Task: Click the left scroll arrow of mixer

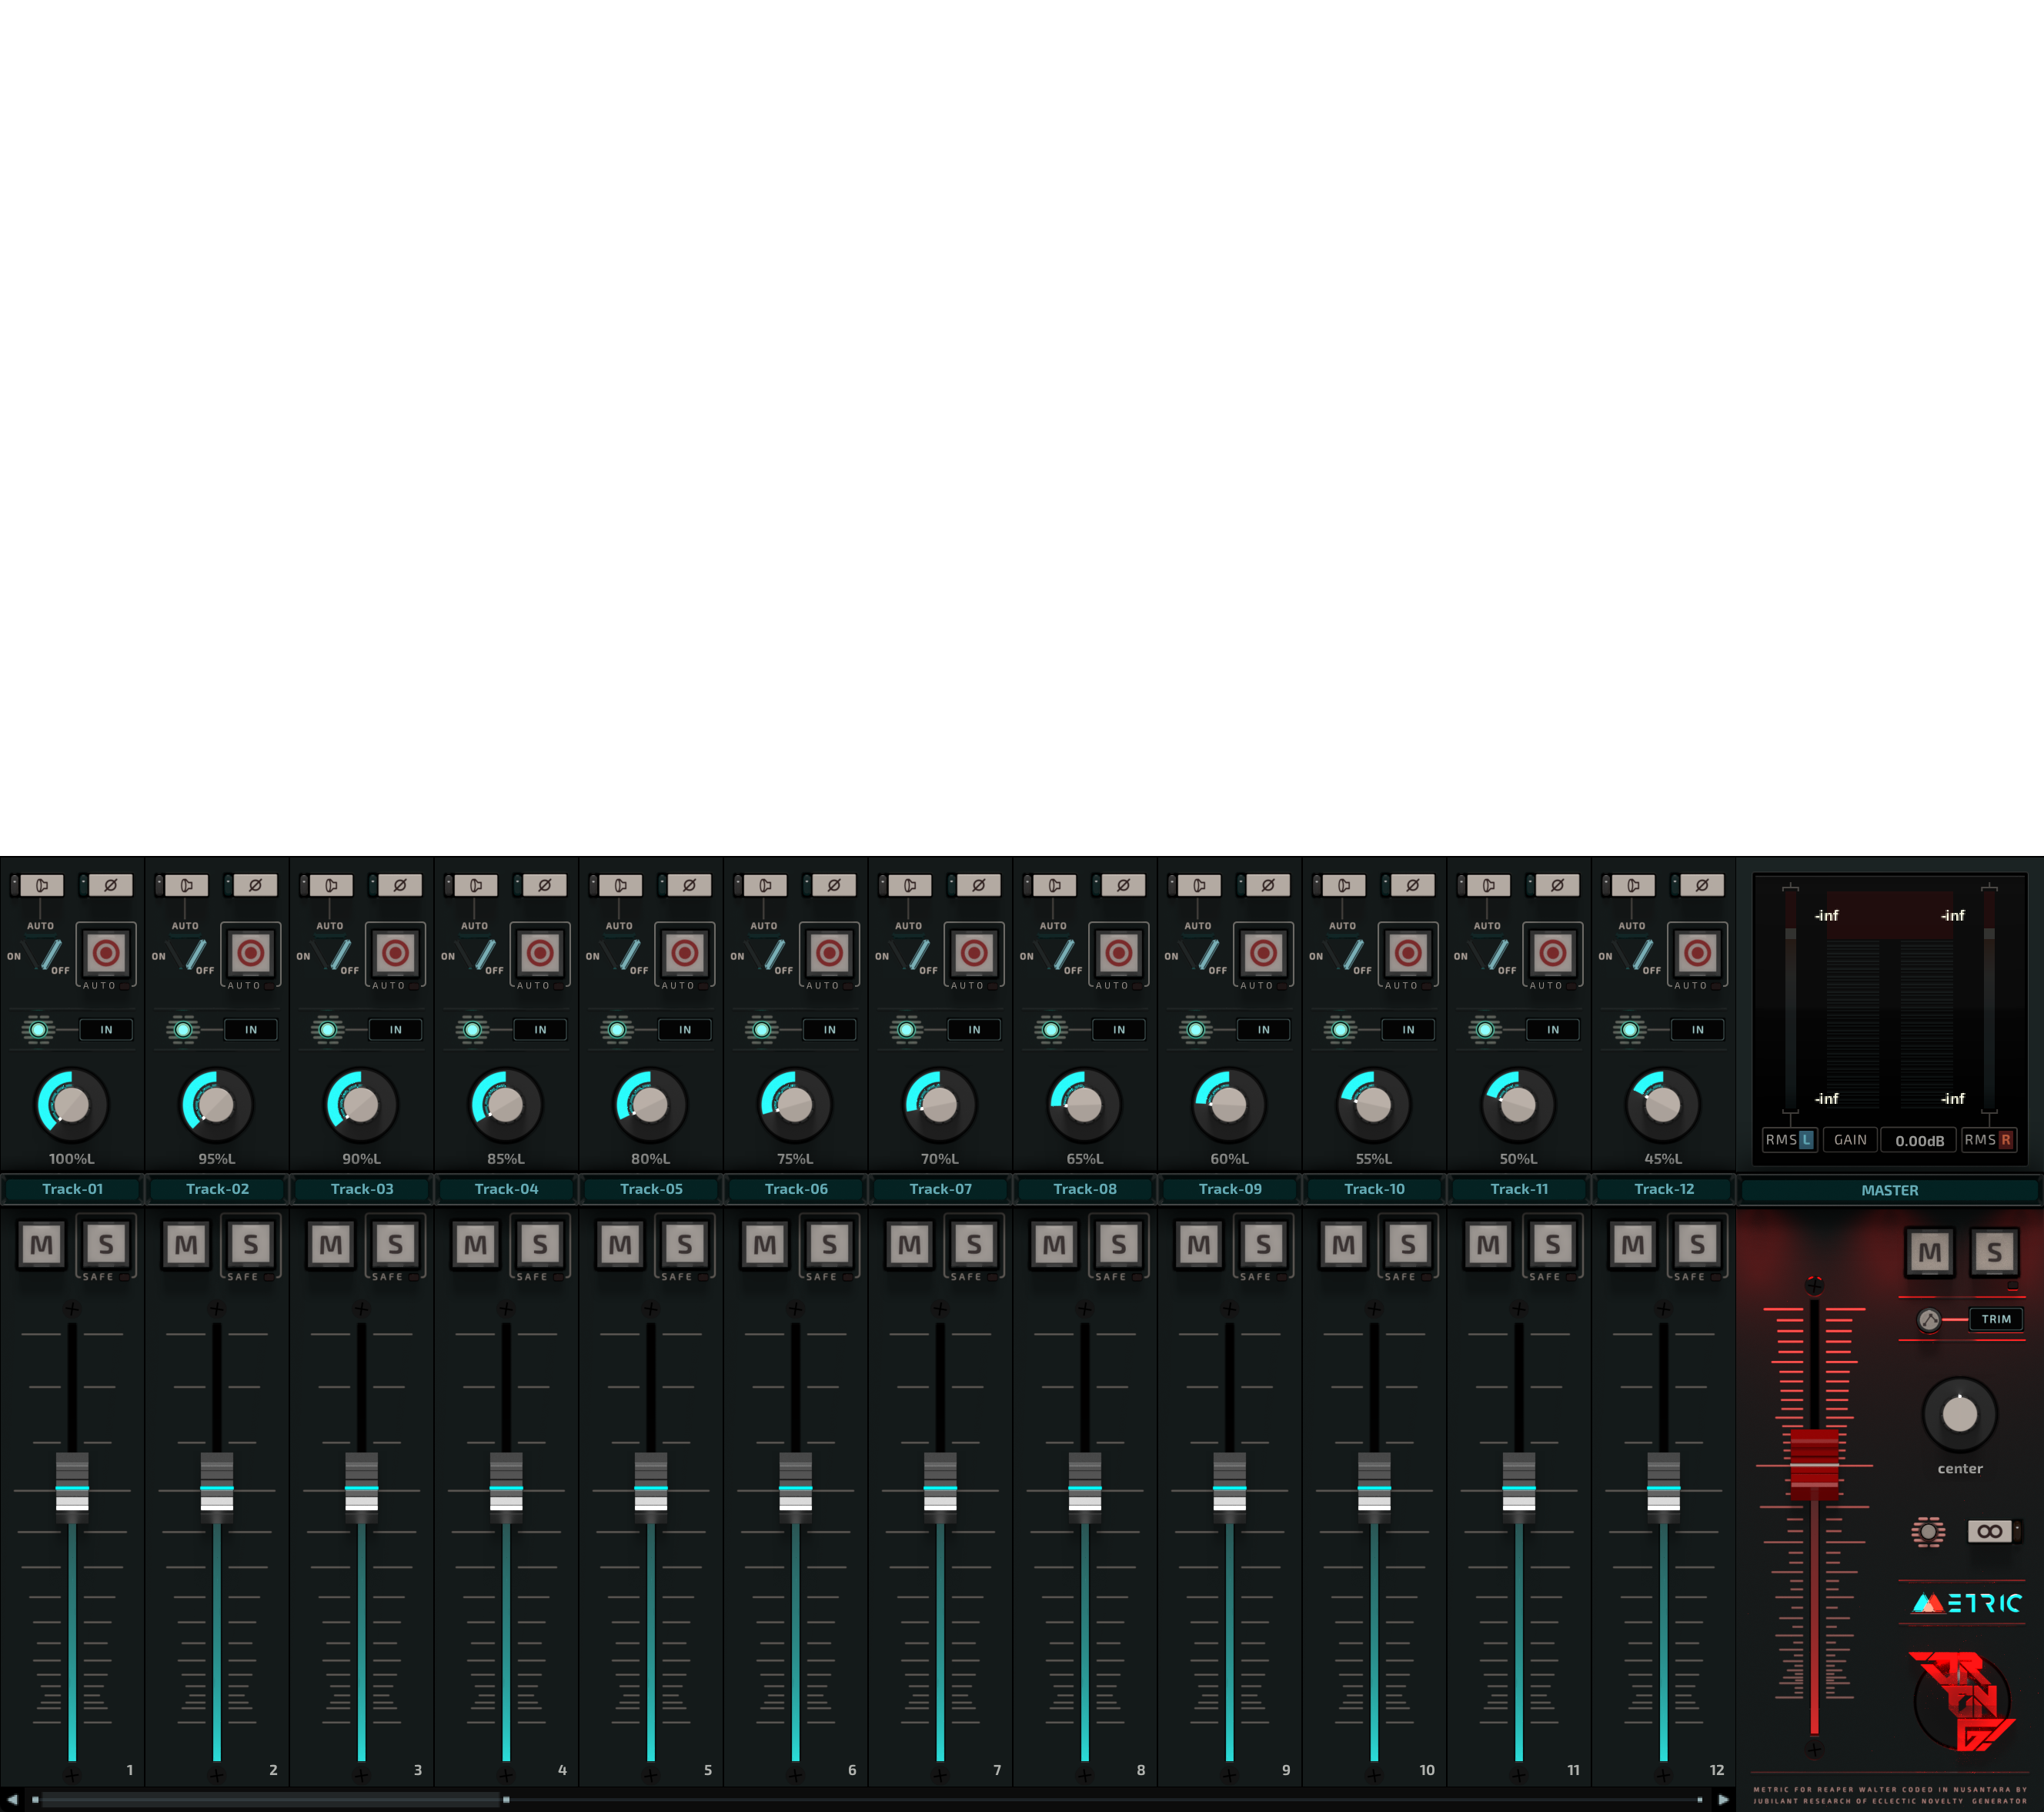Action: tap(12, 1800)
